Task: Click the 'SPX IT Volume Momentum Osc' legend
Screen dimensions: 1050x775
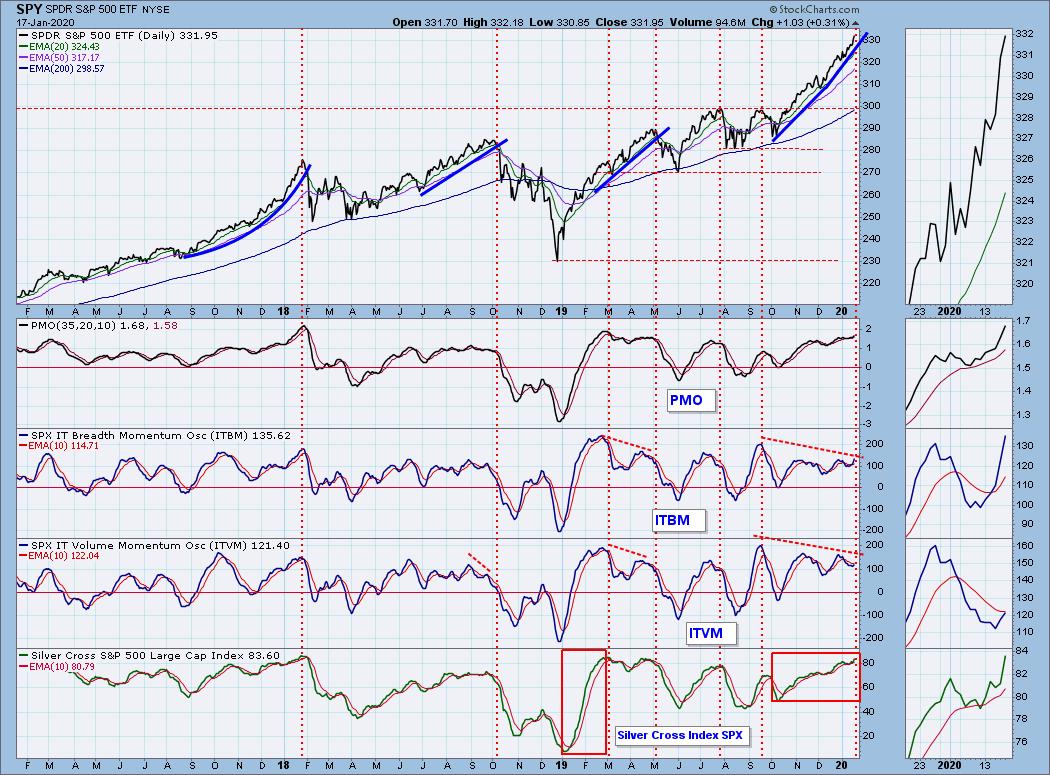Action: [x=155, y=546]
